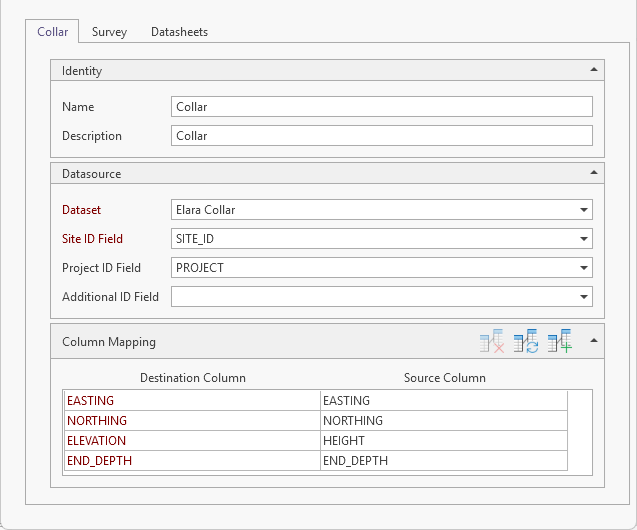The width and height of the screenshot is (637, 530).
Task: Click the Name text field
Action: click(x=381, y=107)
